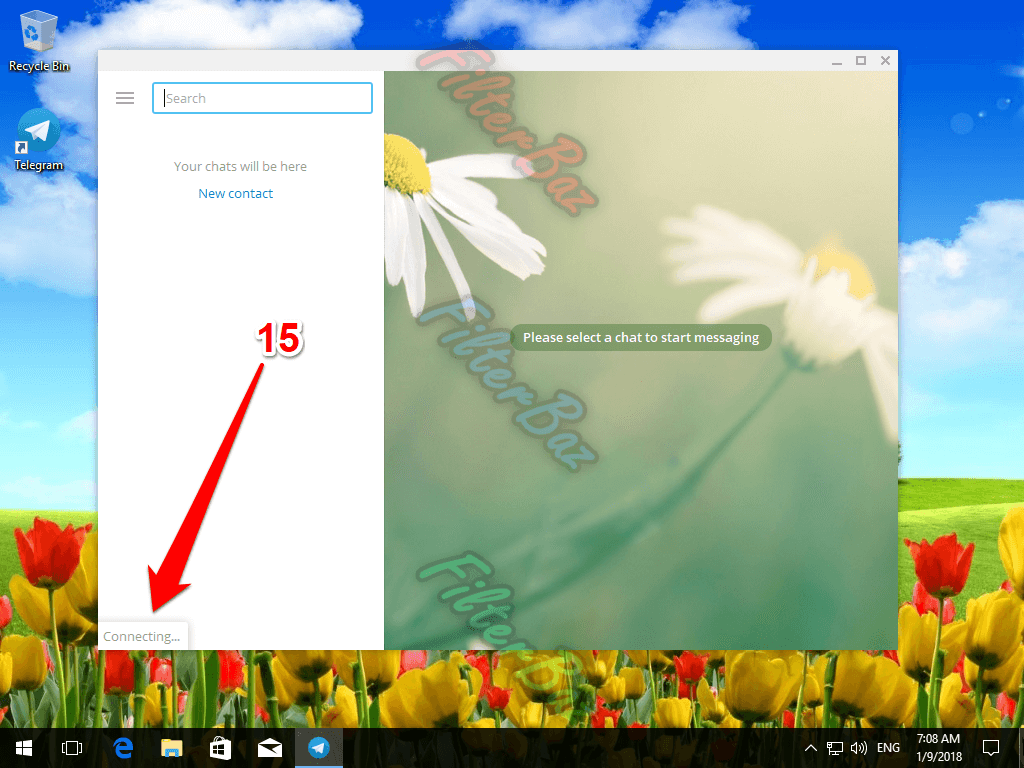Open the network status tray icon

click(835, 747)
